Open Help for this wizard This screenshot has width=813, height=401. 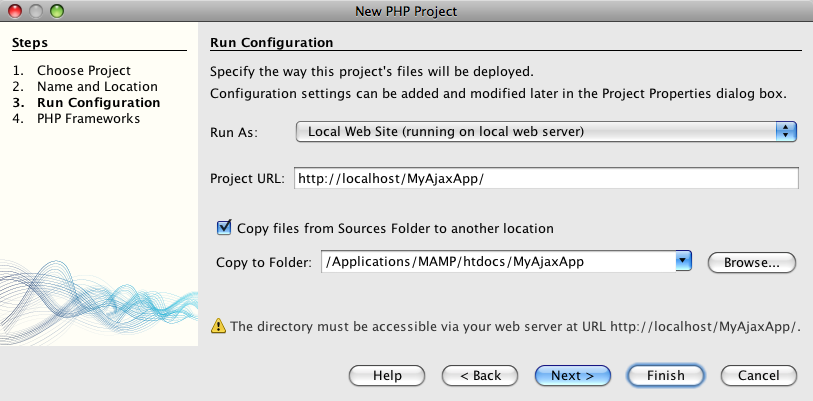(387, 376)
